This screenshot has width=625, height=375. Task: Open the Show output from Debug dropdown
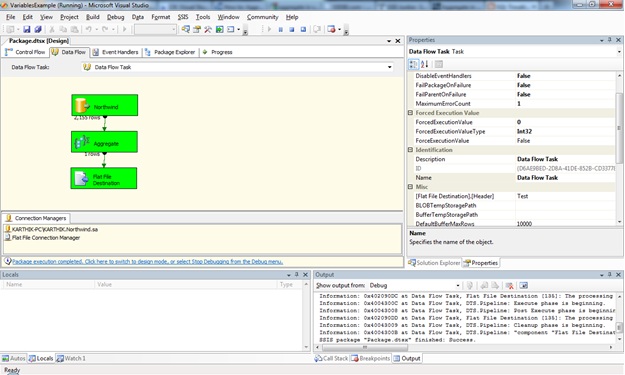tap(458, 285)
